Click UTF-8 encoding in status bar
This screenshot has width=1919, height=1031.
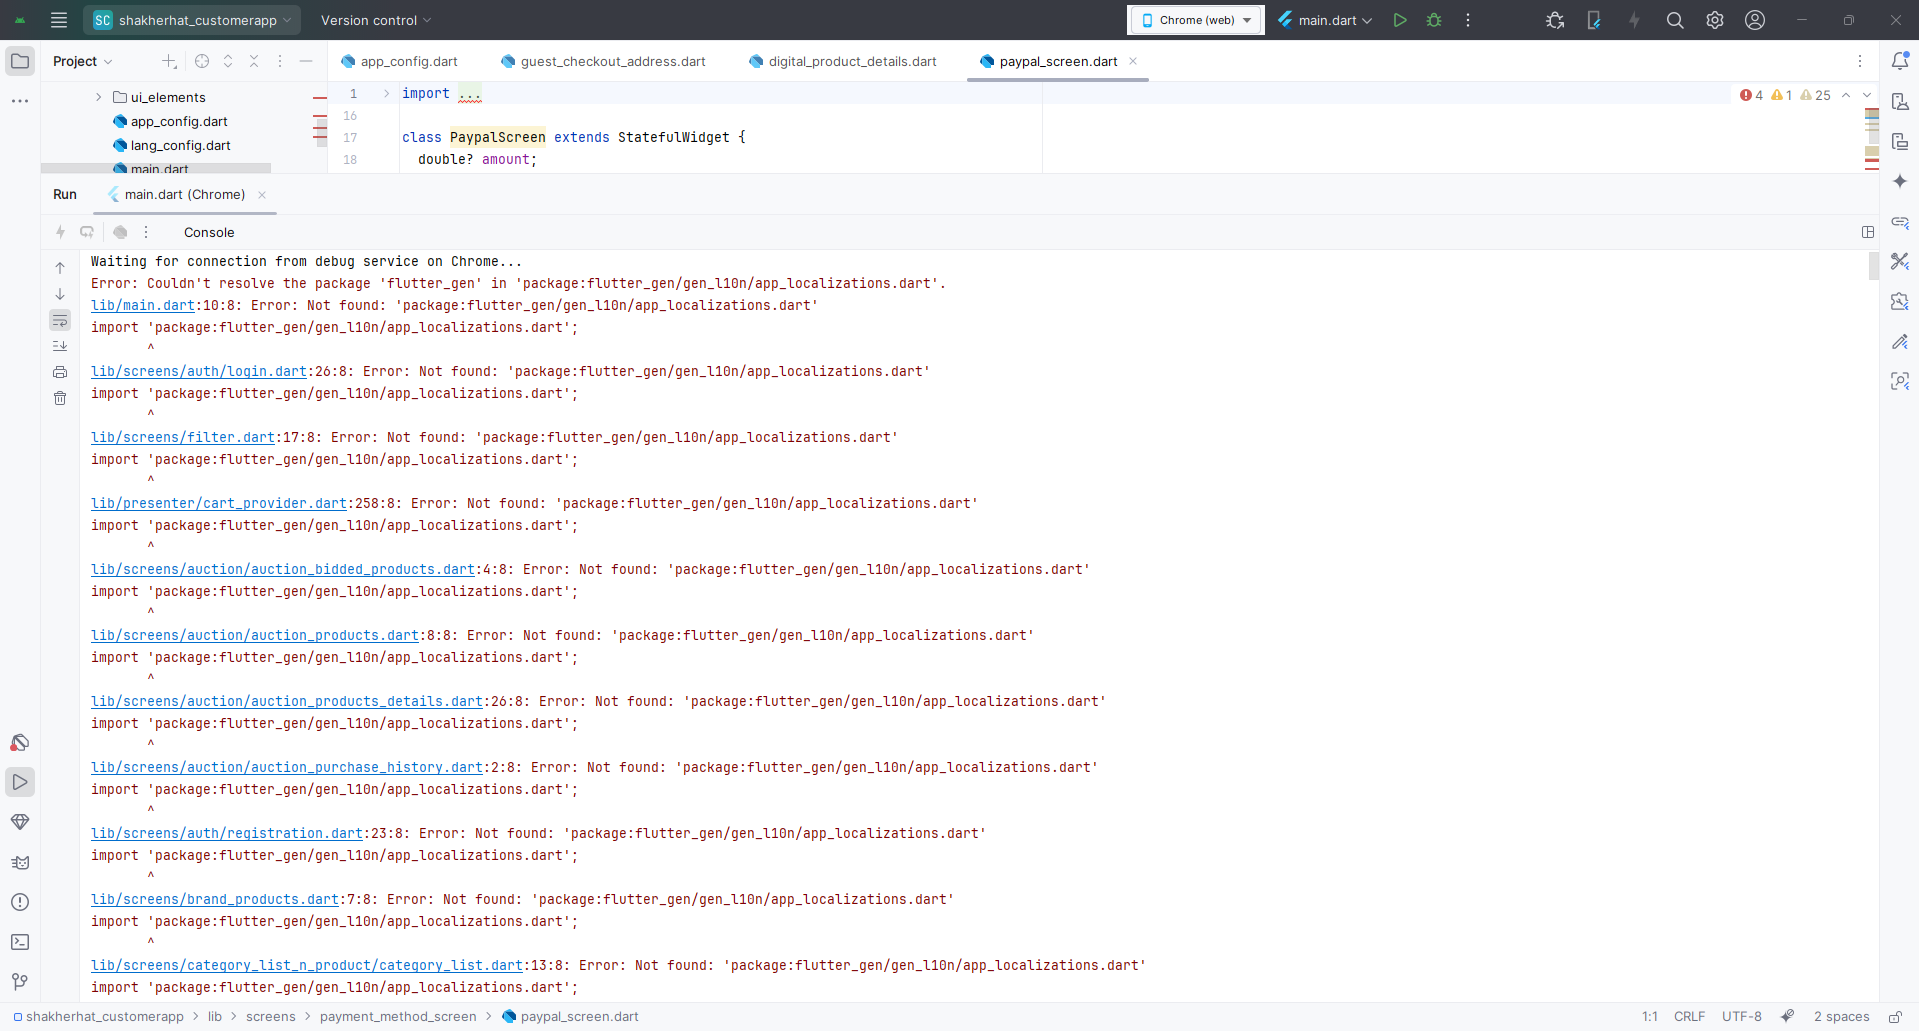(1742, 1016)
